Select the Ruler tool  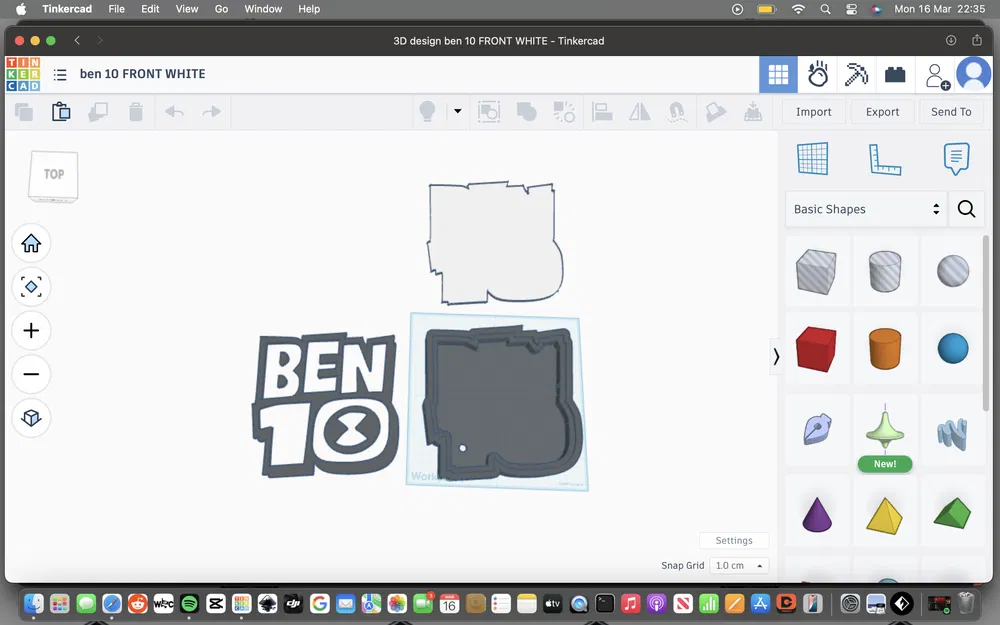tap(885, 158)
